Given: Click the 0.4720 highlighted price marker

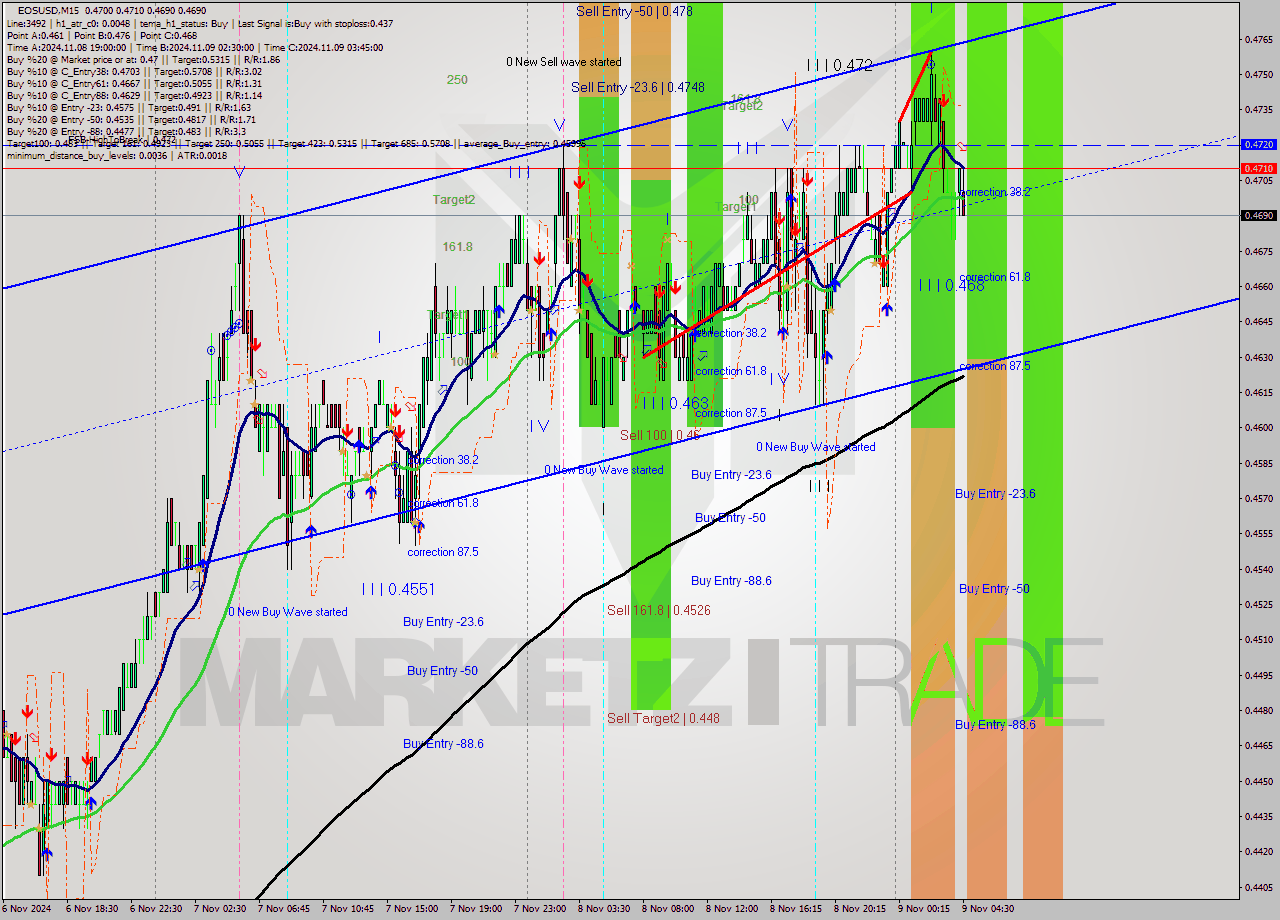Looking at the screenshot, I should [1257, 144].
